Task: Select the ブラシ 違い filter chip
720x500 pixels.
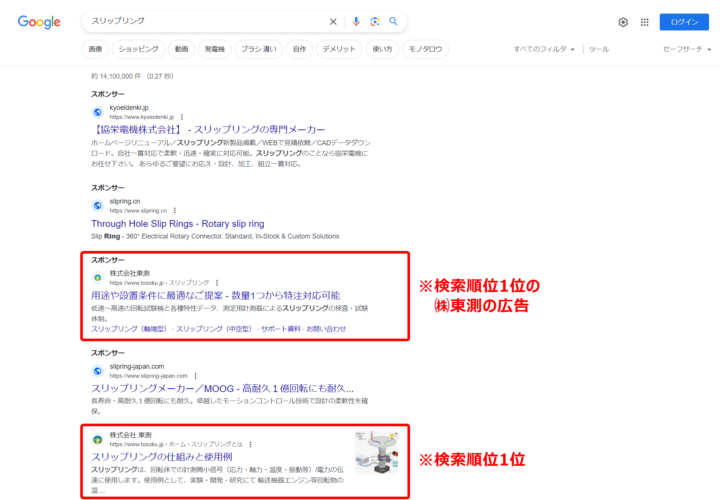Action: coord(259,49)
